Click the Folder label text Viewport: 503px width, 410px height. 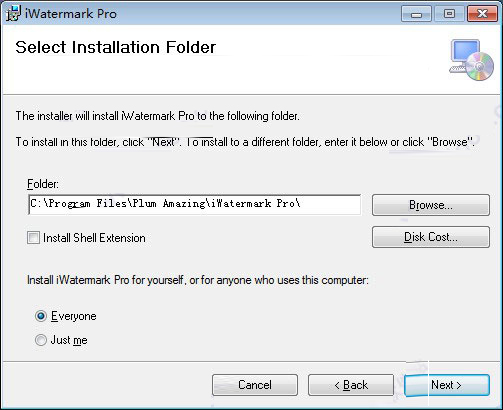click(43, 184)
